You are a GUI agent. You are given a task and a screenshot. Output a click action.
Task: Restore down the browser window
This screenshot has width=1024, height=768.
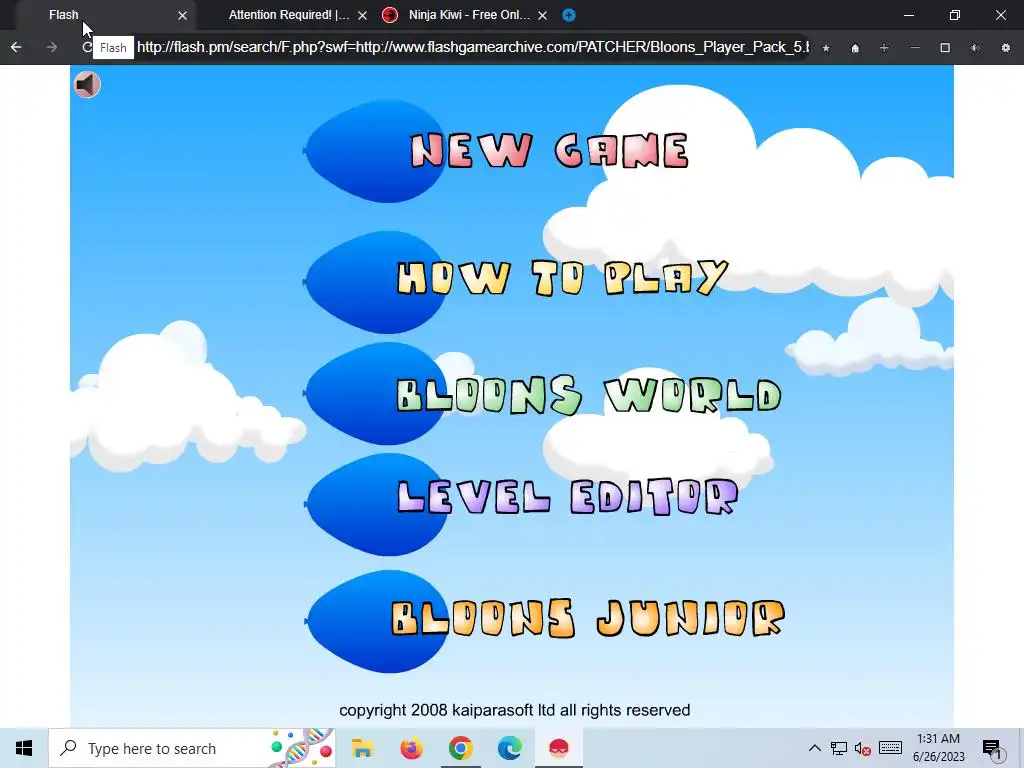(x=955, y=15)
